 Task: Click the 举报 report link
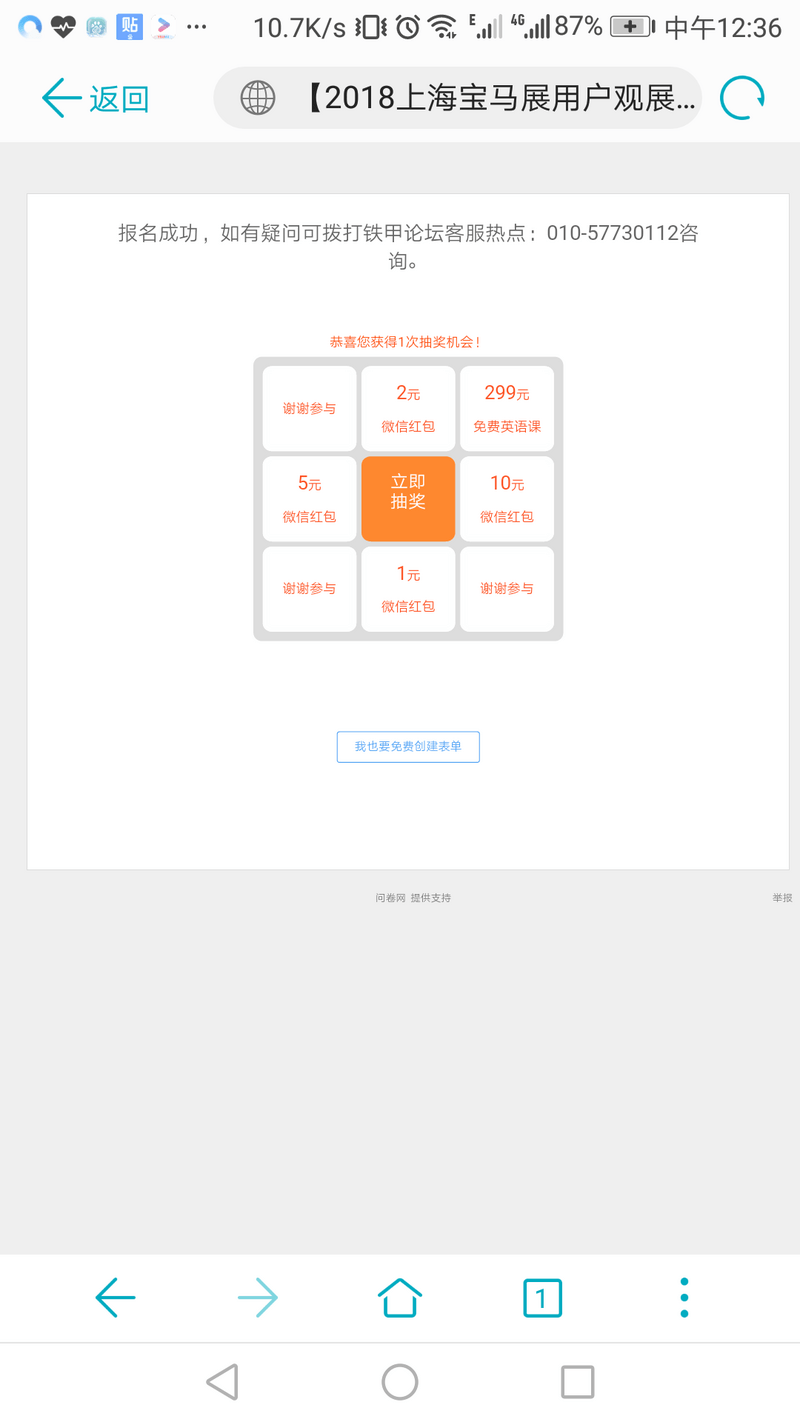[x=782, y=898]
